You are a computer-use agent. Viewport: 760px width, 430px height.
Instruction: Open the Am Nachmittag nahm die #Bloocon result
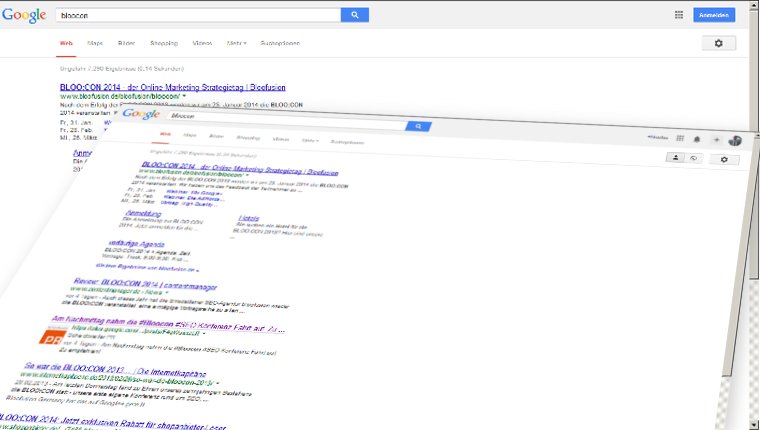coord(168,324)
